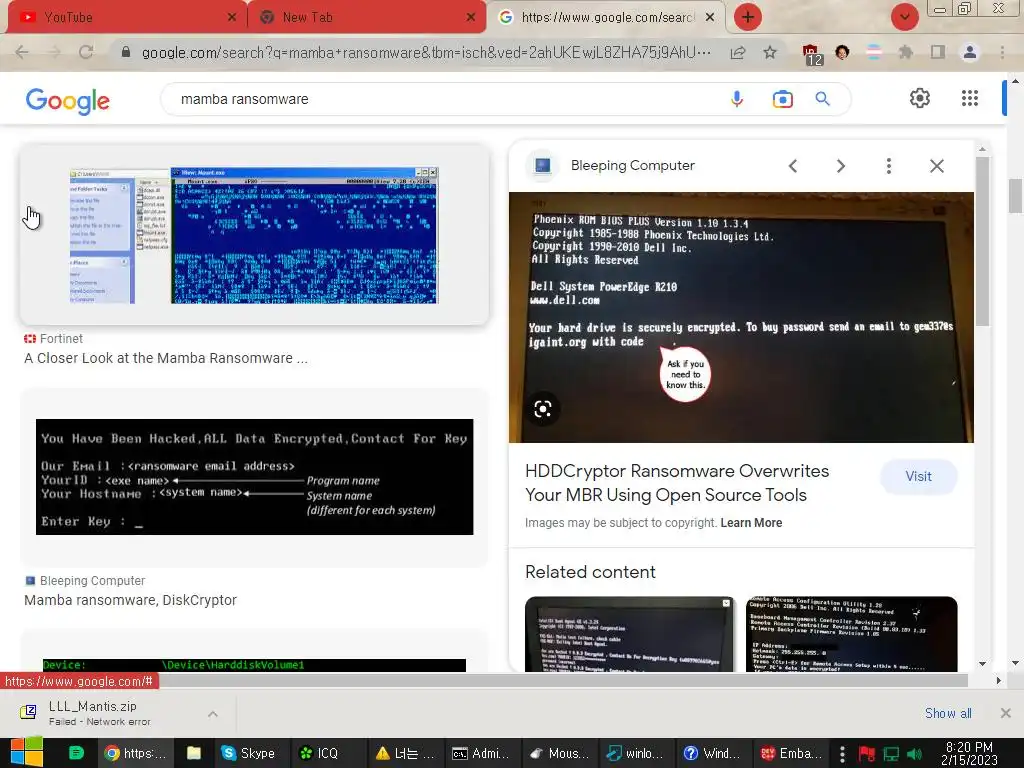Open File Explorer from taskbar
This screenshot has width=1024, height=768.
click(x=194, y=753)
